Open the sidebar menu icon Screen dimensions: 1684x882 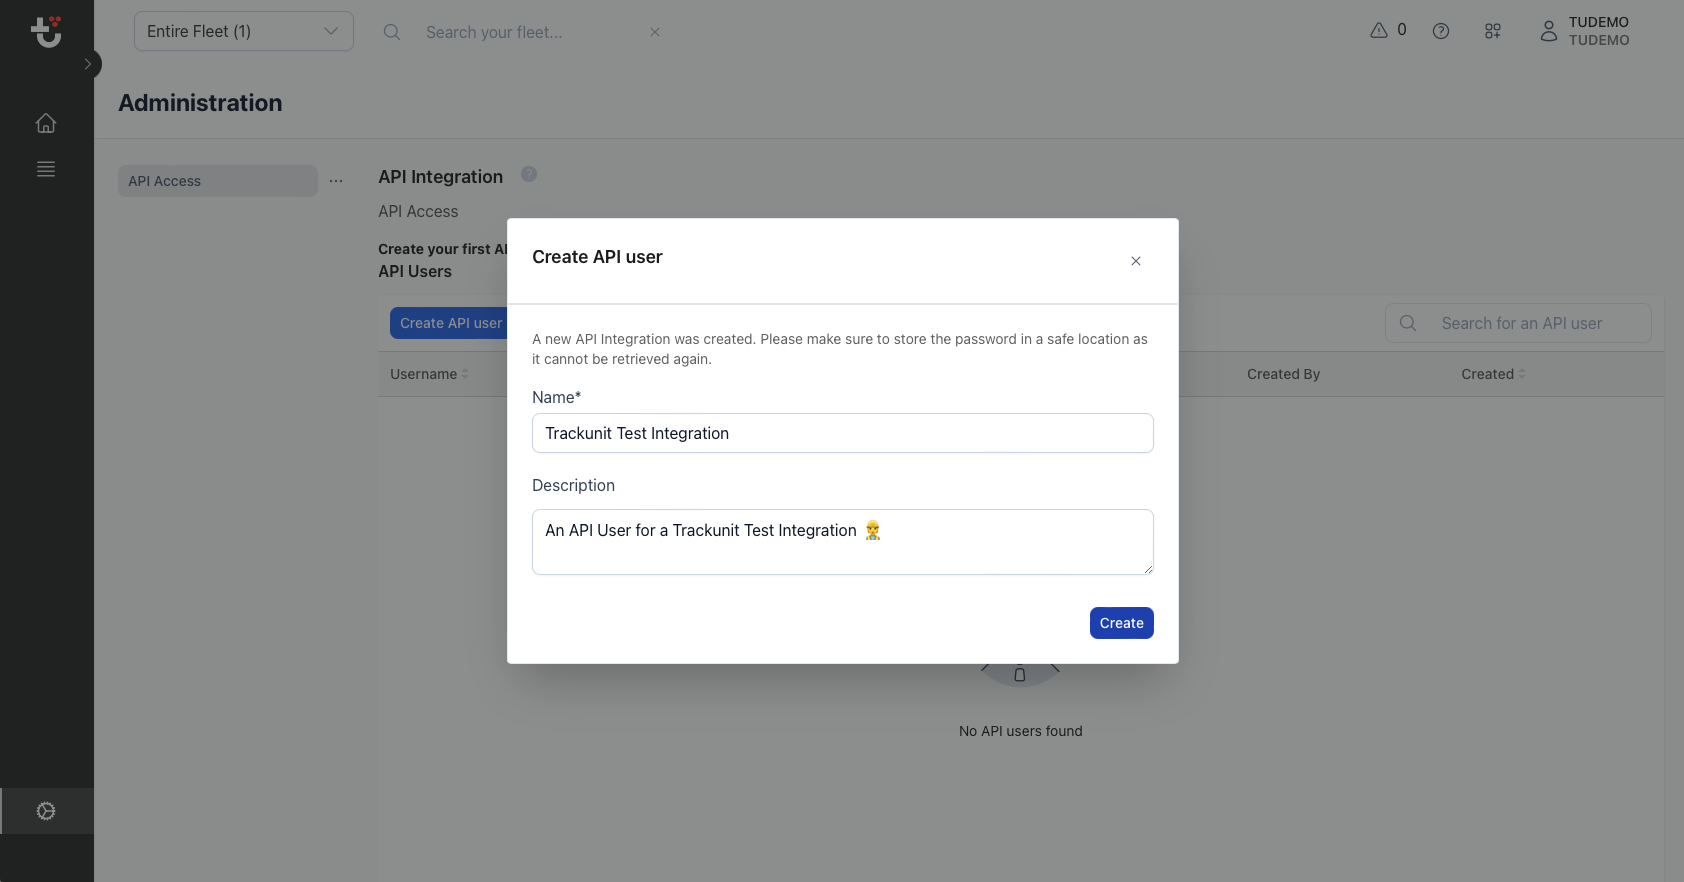pos(46,169)
